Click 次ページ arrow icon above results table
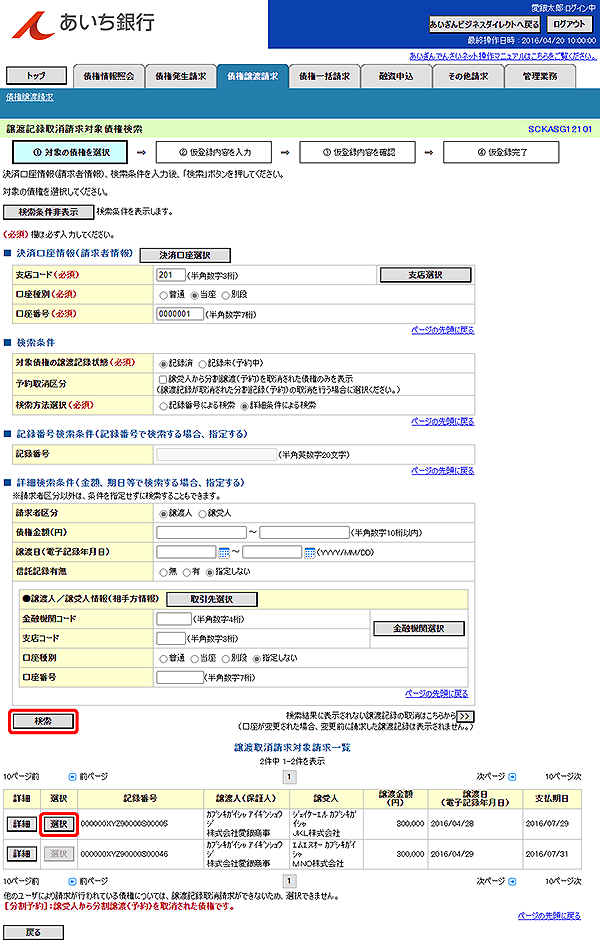 [512, 776]
